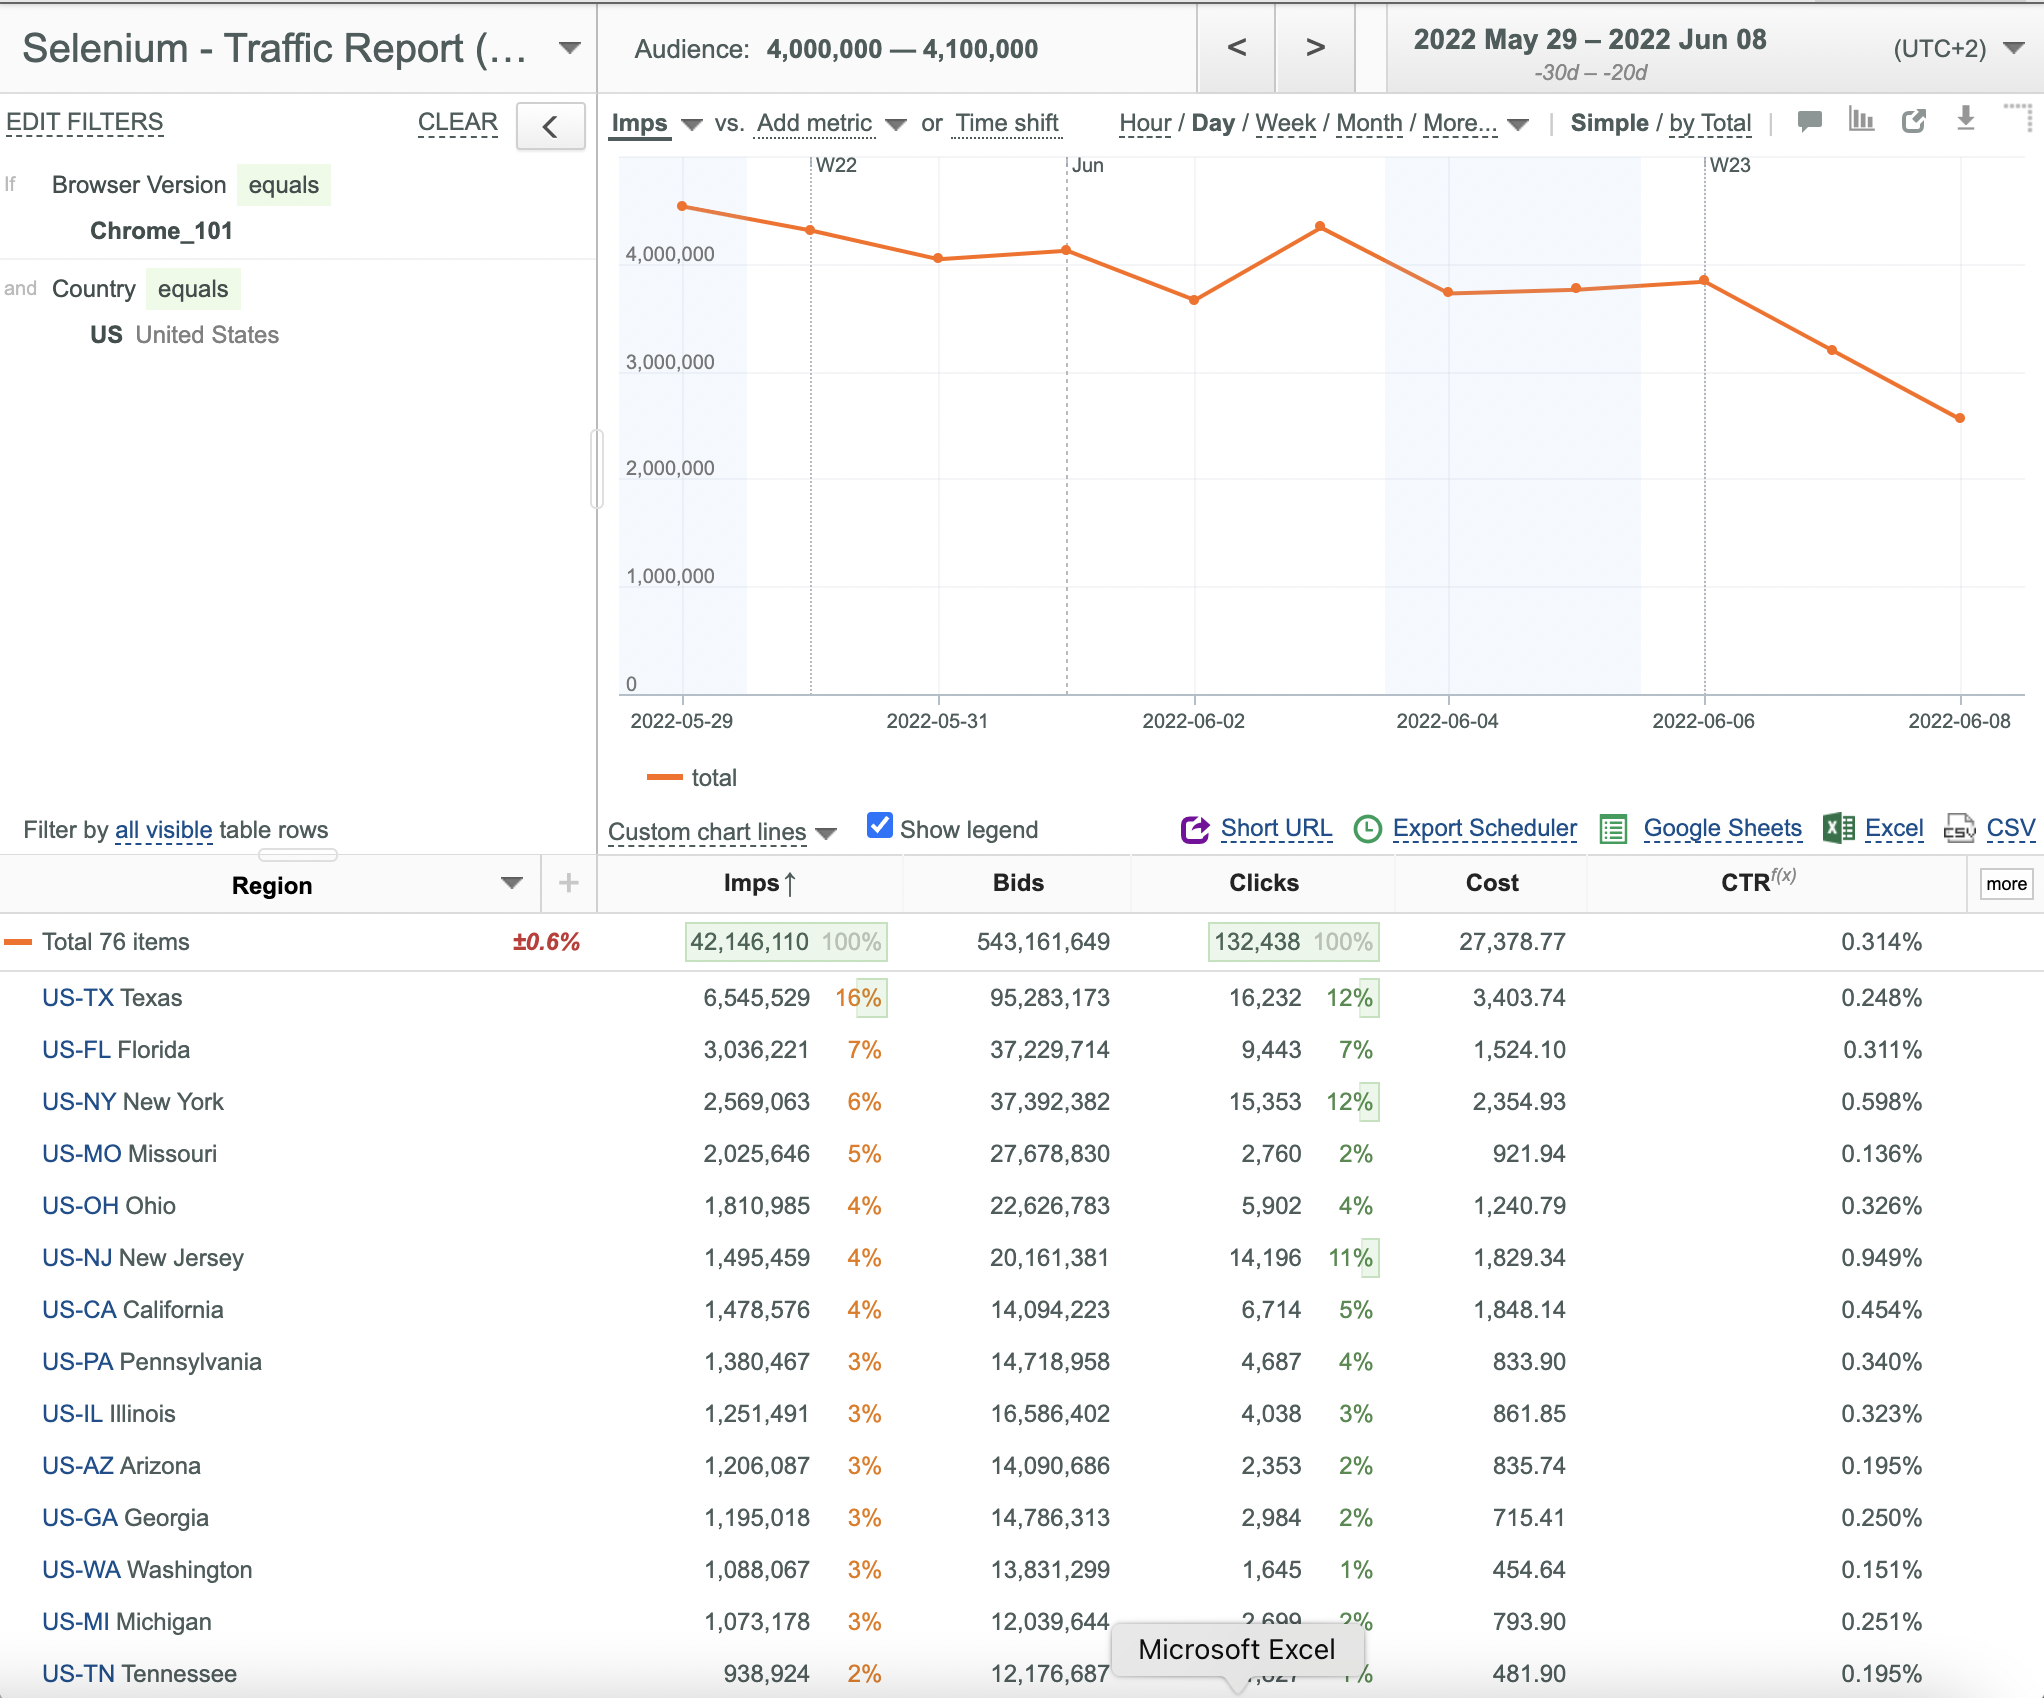The height and width of the screenshot is (1698, 2044).
Task: Open the chart comments speech bubble icon
Action: pos(1809,122)
